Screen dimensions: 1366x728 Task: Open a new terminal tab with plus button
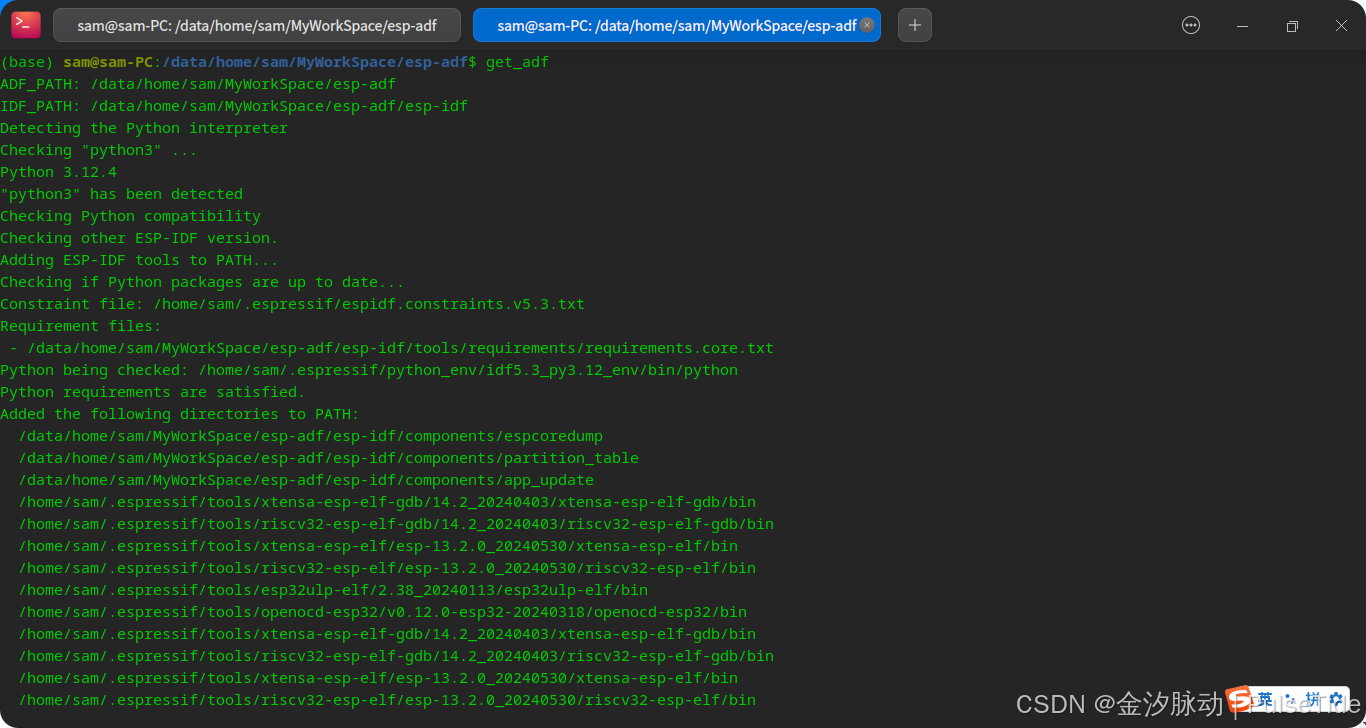coord(915,25)
